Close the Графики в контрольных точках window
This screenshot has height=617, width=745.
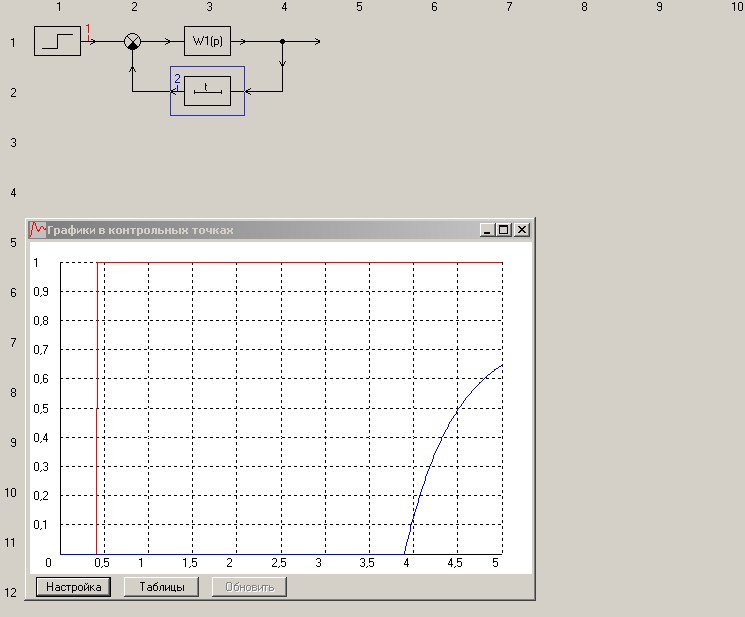(x=522, y=230)
